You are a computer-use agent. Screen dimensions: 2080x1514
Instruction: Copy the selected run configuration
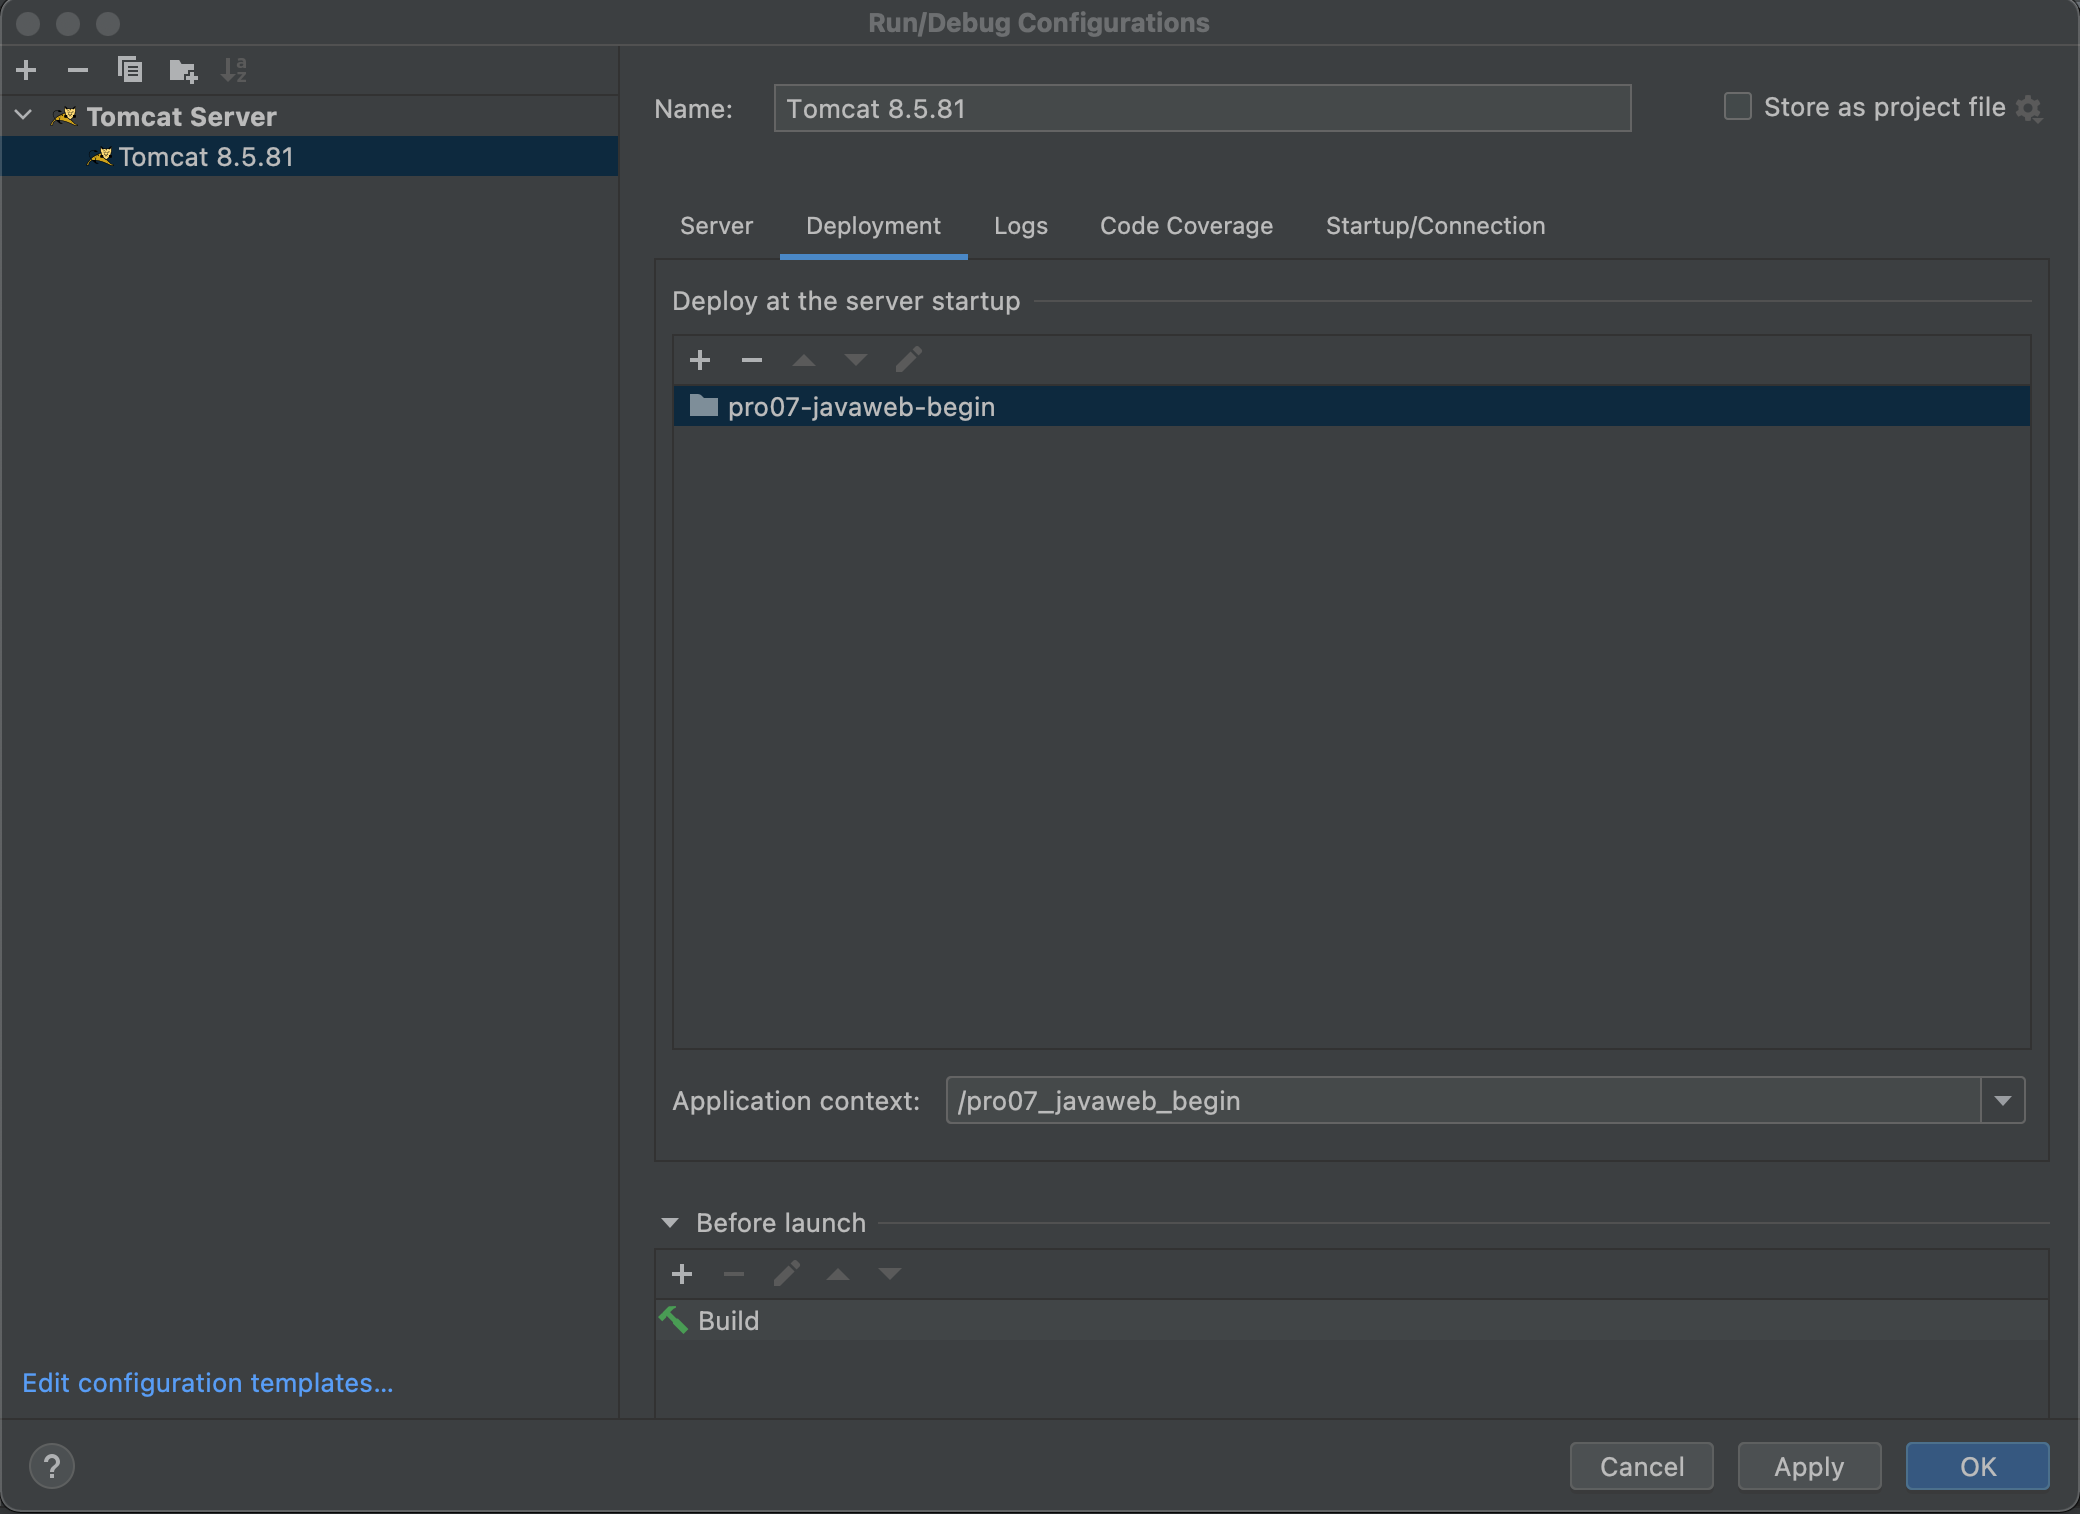pyautogui.click(x=130, y=70)
